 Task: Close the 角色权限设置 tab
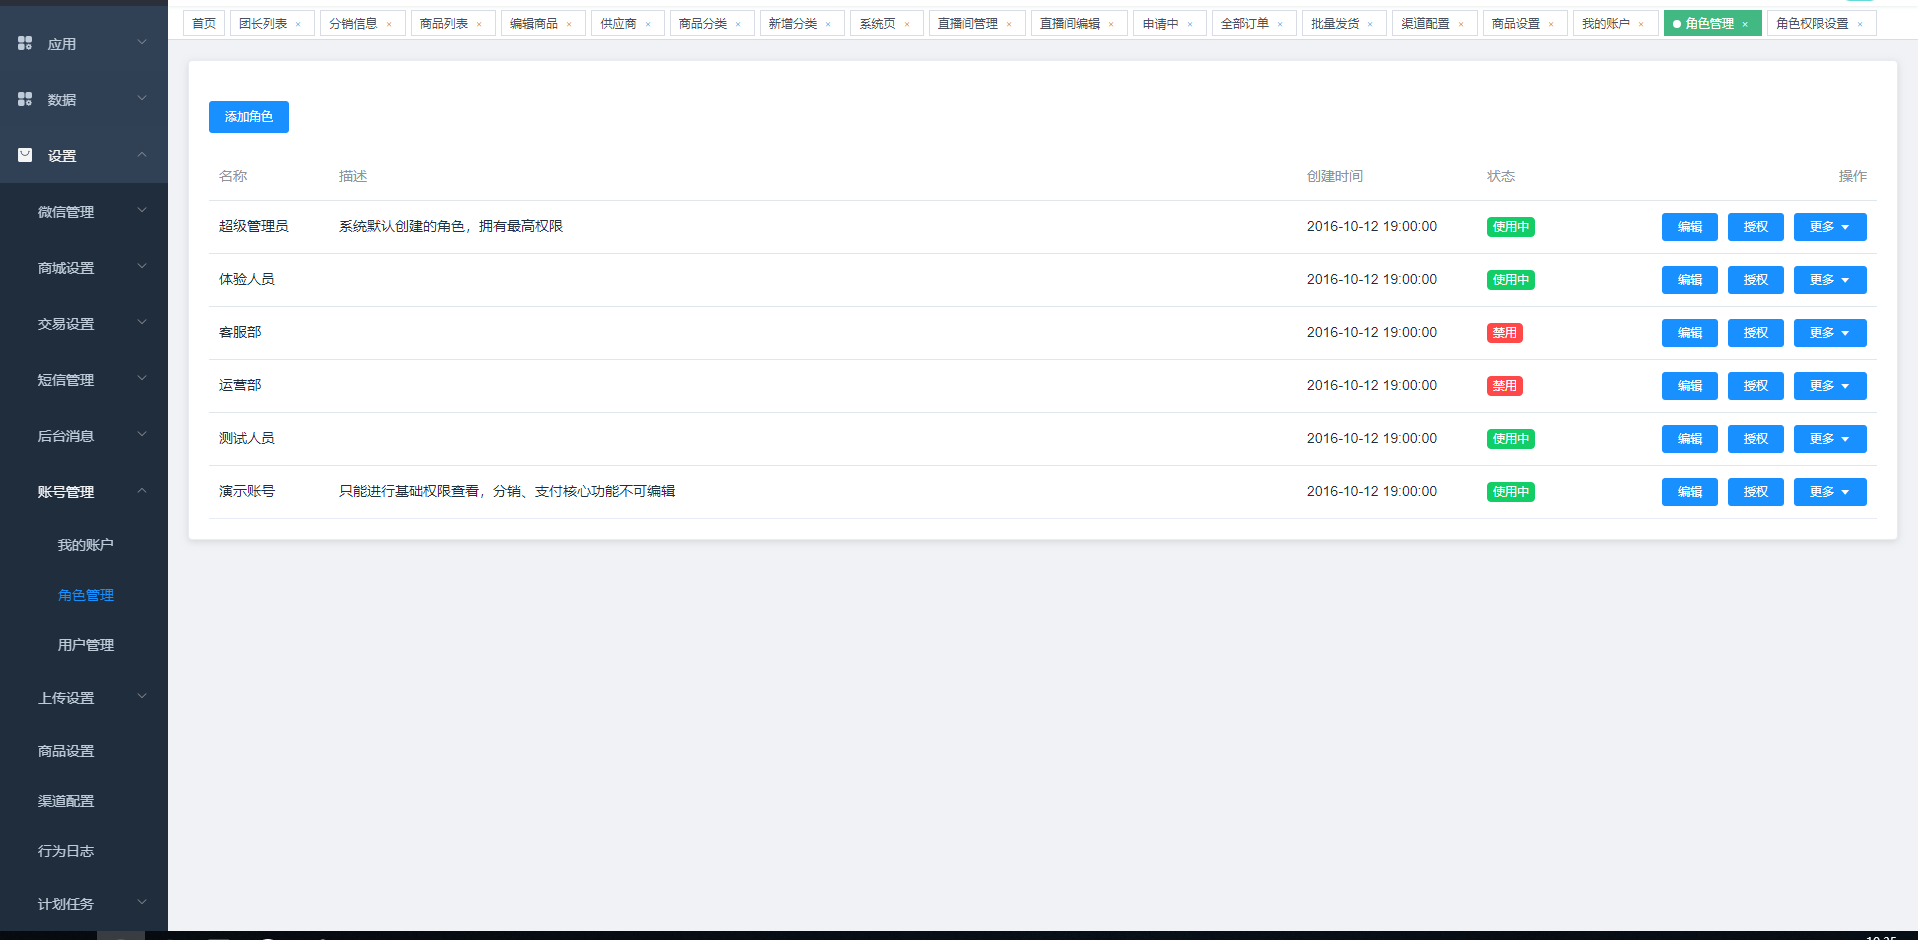pos(1860,24)
